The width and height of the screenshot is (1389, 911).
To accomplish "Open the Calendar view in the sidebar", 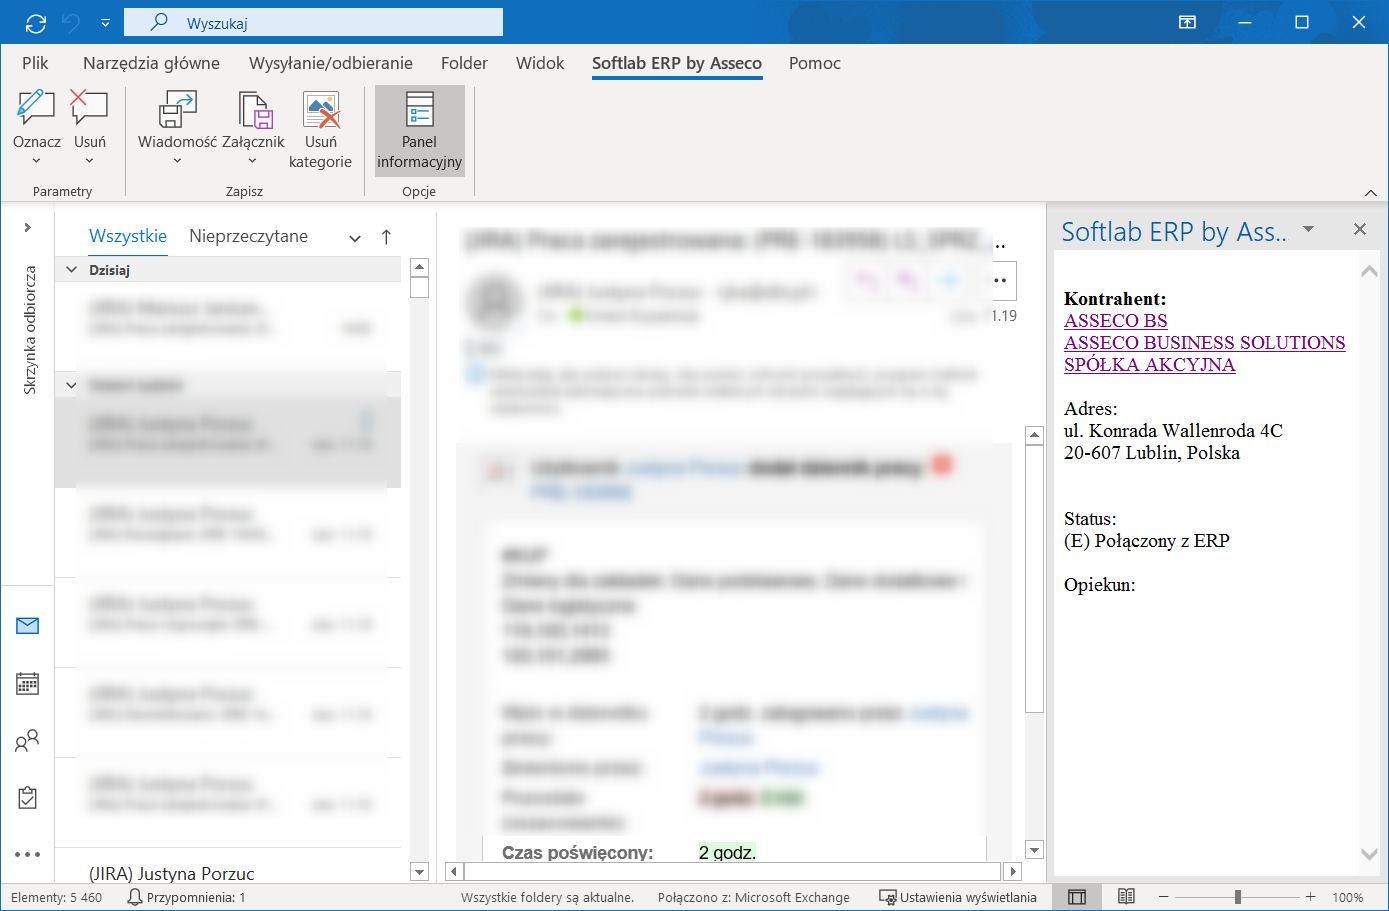I will (x=28, y=684).
